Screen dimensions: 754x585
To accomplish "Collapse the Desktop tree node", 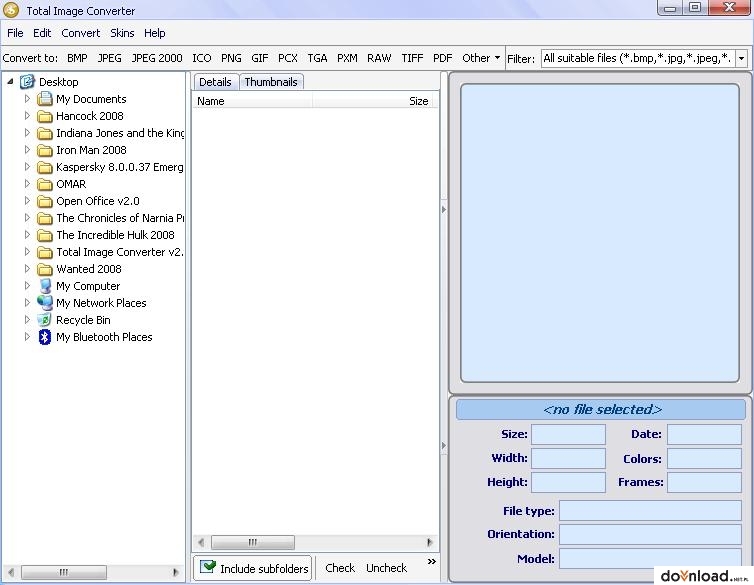I will tap(10, 82).
